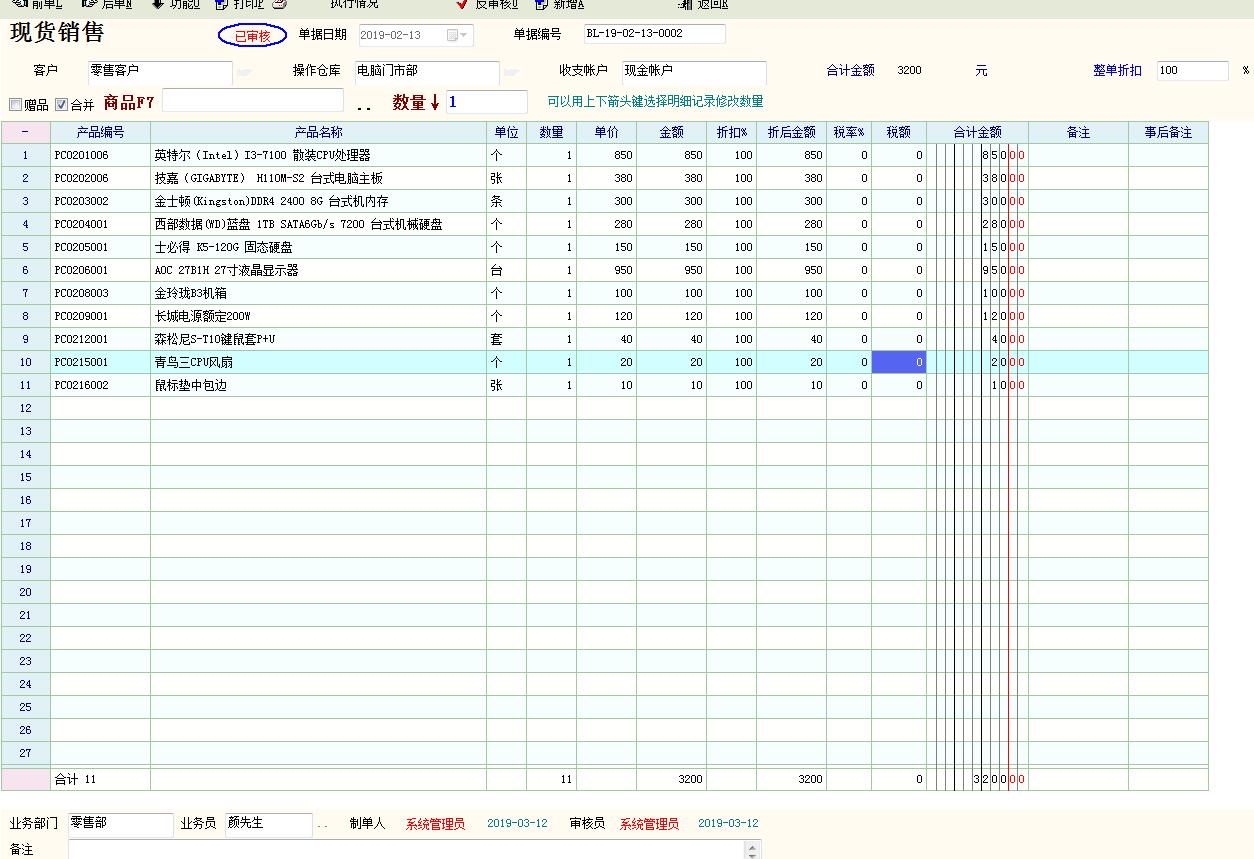Select row 6 AOC 27B1H monitor
The width and height of the screenshot is (1254, 859).
point(226,270)
